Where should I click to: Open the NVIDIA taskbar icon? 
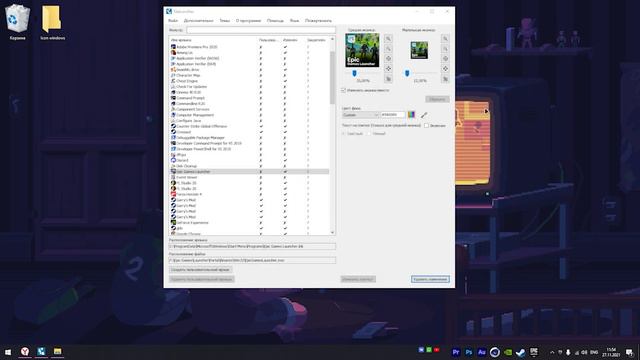(x=508, y=352)
